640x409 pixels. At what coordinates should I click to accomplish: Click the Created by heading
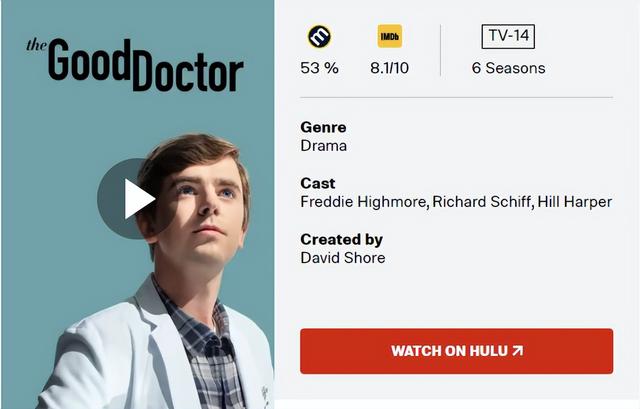pyautogui.click(x=342, y=240)
